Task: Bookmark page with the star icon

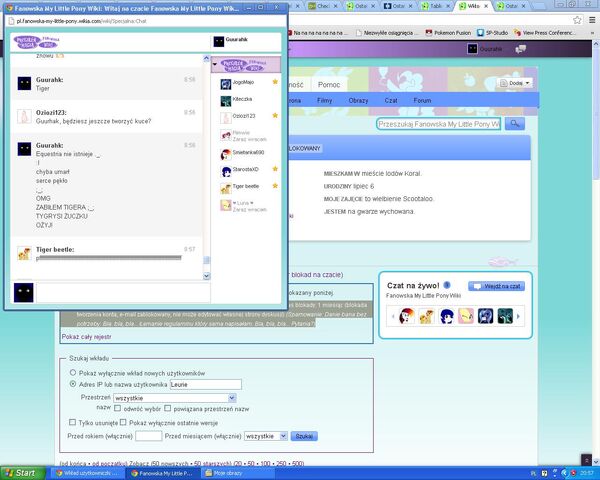Action: coord(577,20)
